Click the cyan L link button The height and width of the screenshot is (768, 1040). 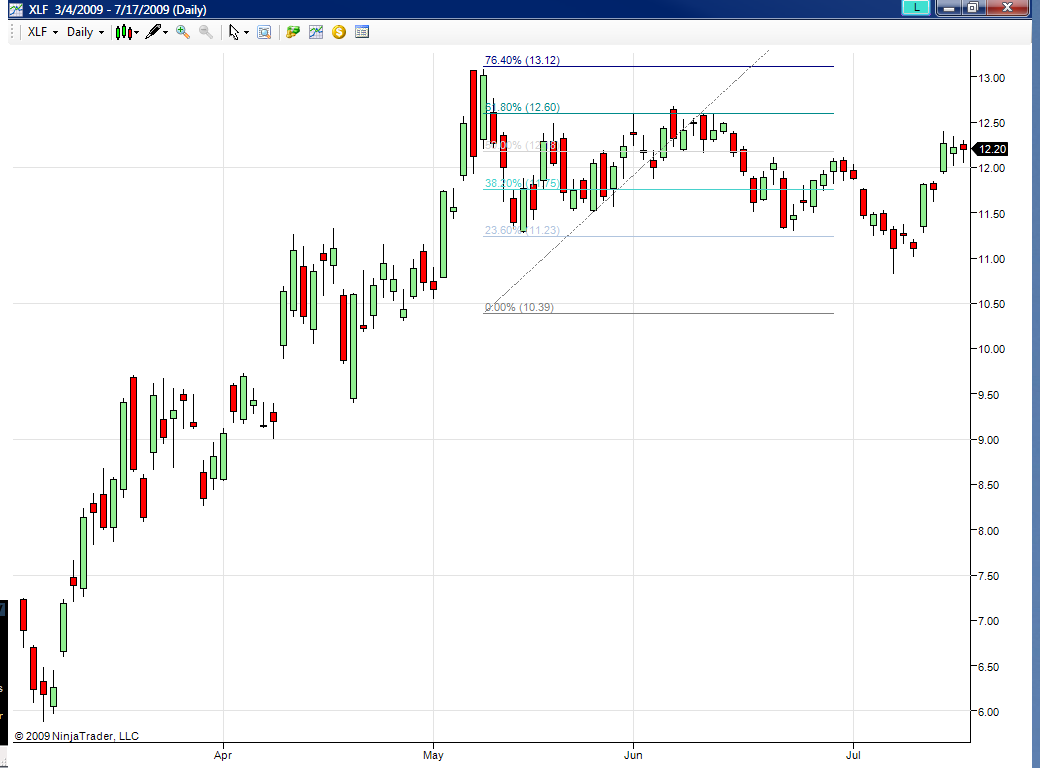916,7
